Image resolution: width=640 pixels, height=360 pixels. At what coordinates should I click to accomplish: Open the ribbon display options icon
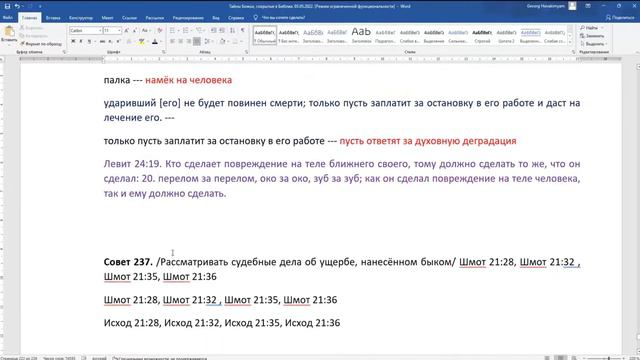(x=588, y=6)
